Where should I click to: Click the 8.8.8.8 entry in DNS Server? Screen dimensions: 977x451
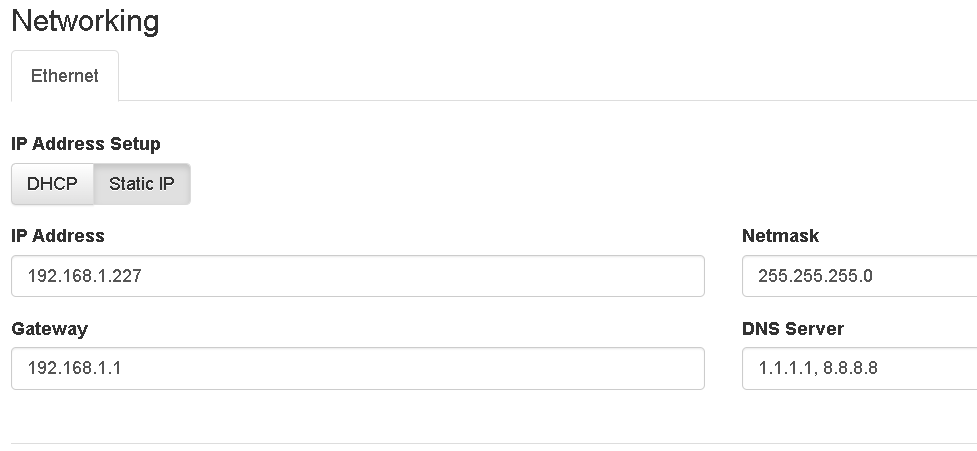tap(851, 368)
